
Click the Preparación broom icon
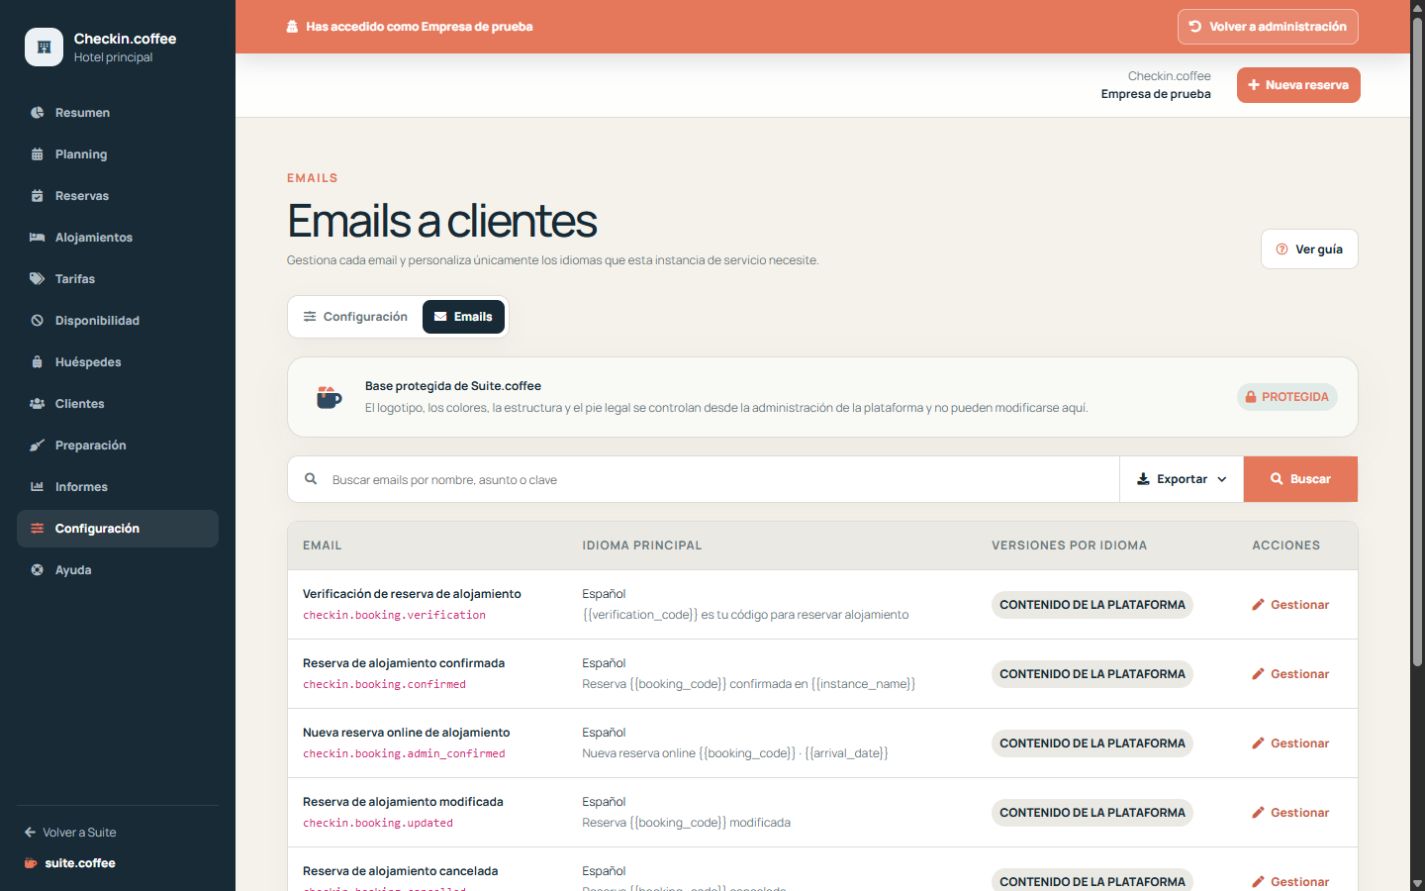click(37, 445)
